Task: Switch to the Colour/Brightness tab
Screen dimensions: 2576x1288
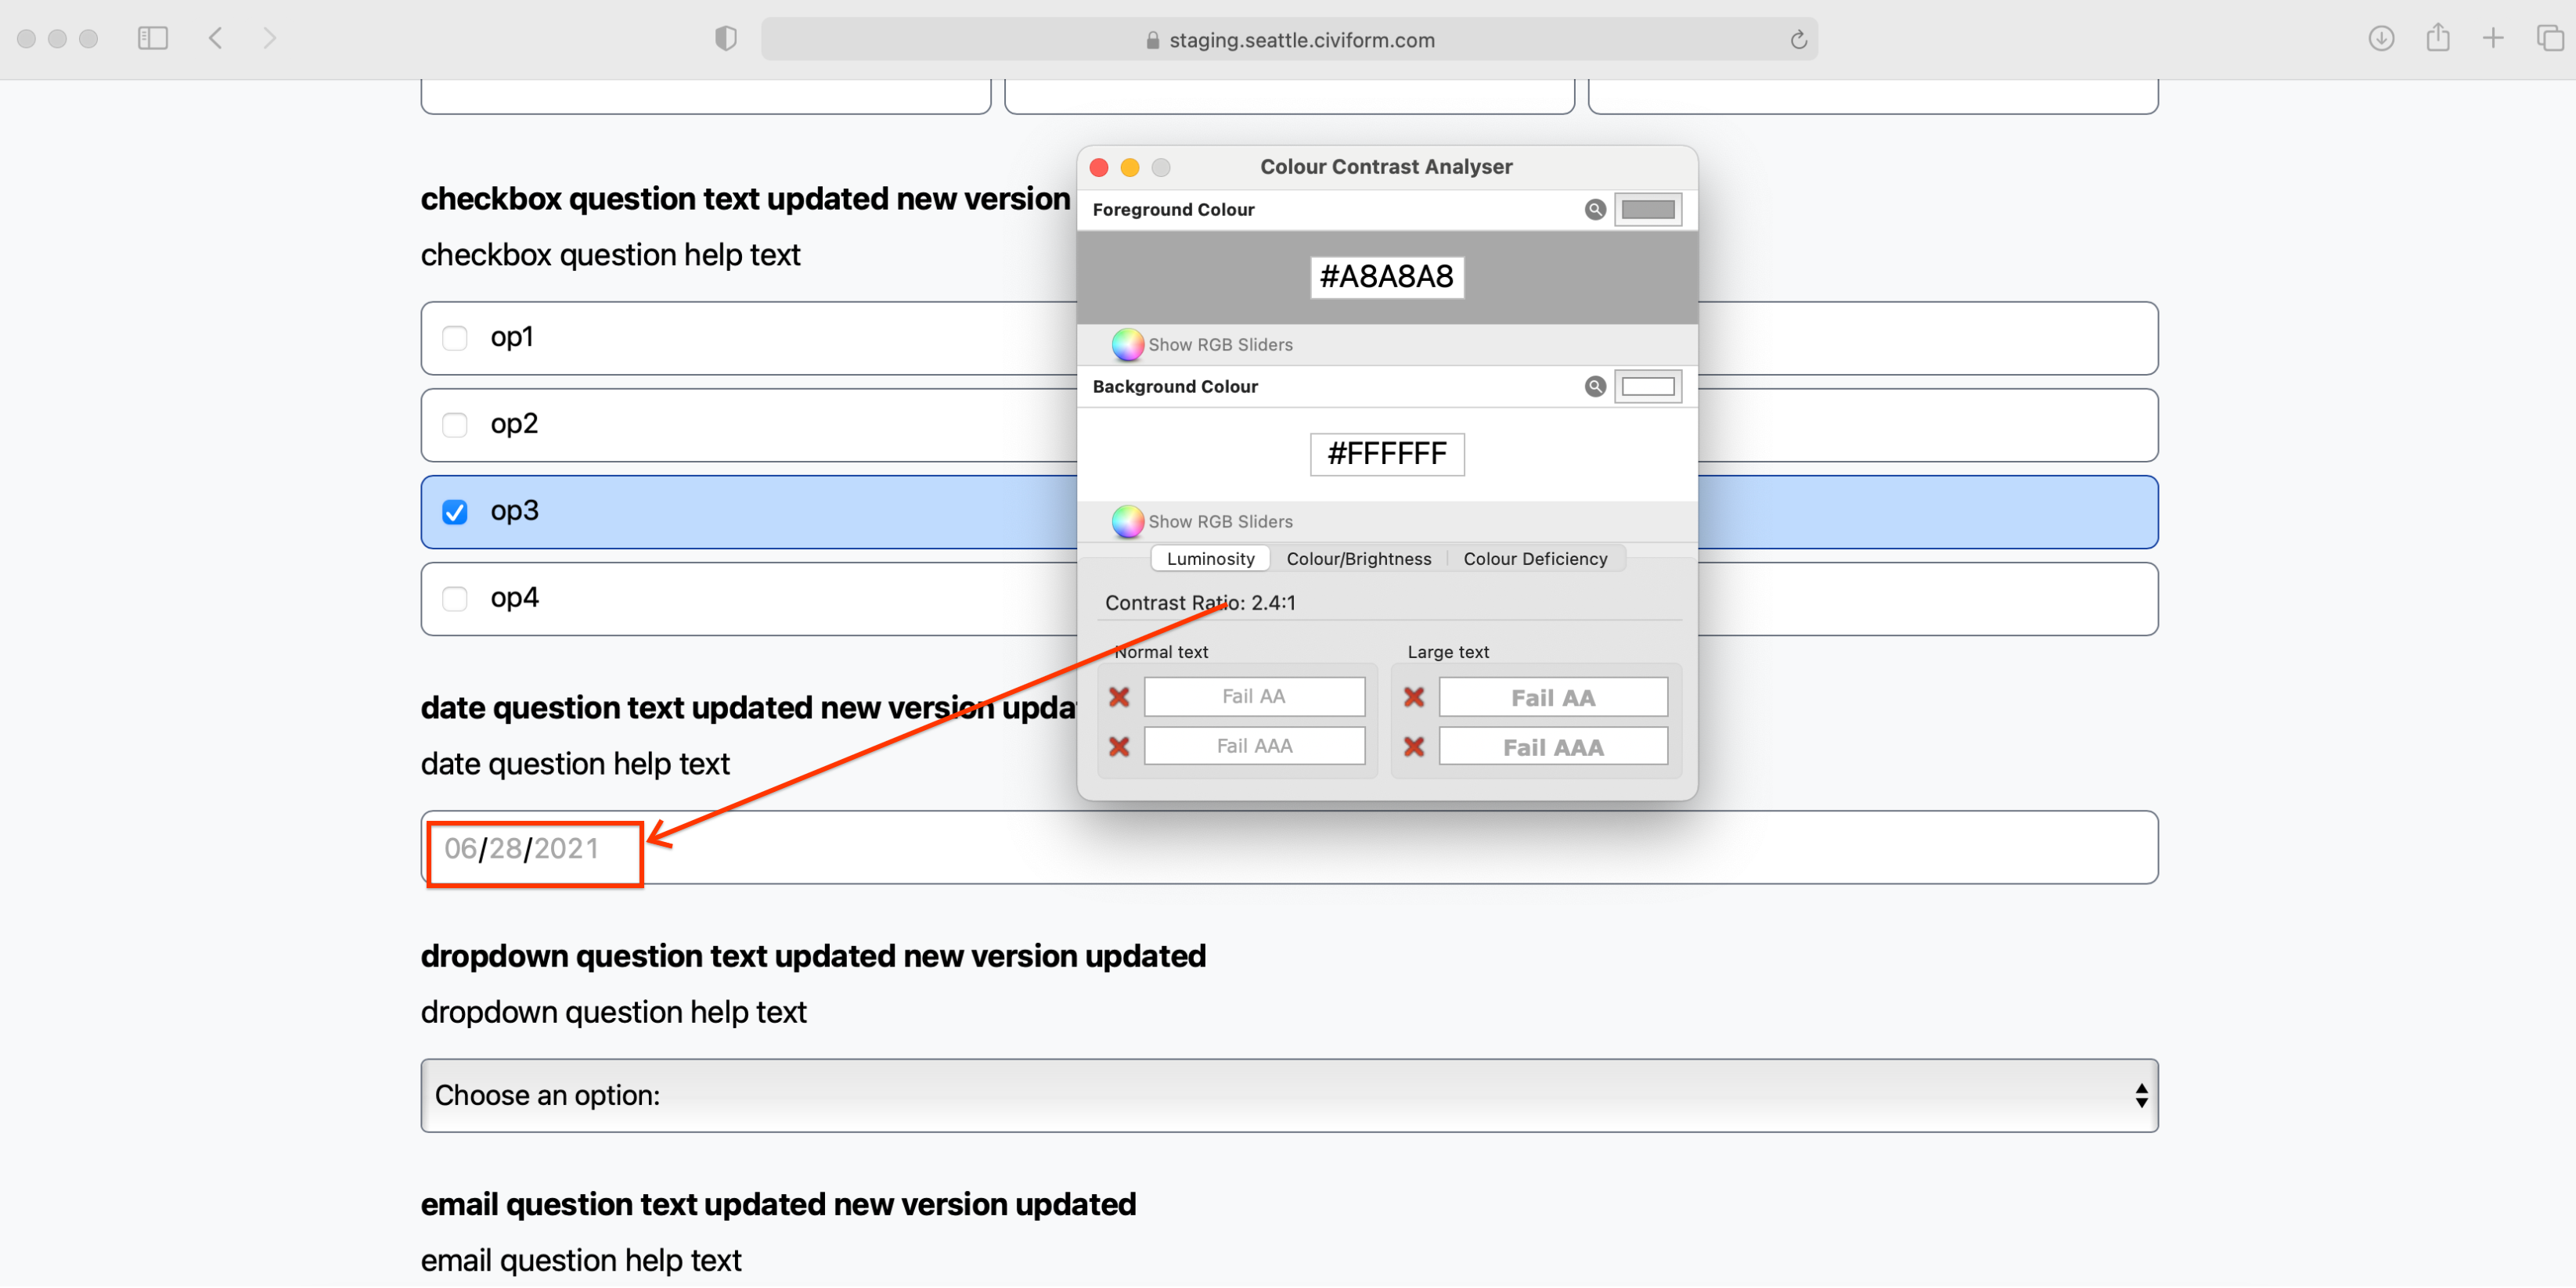Action: pos(1359,558)
